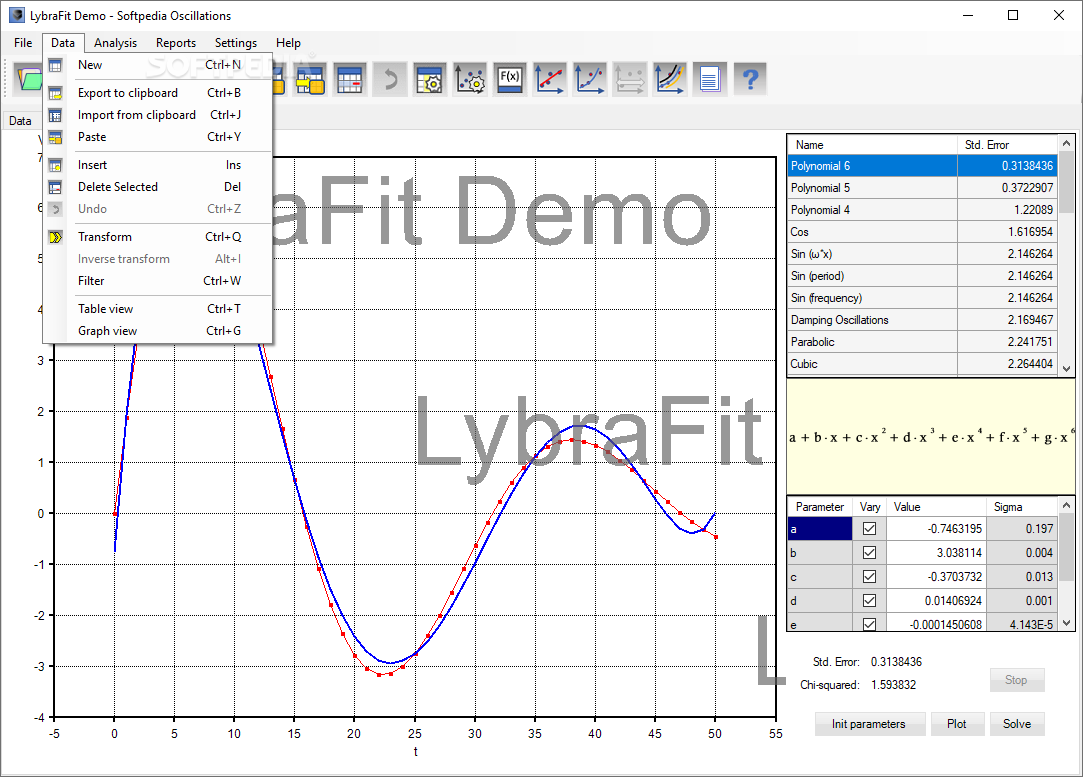Click the icon next to Paste
This screenshot has width=1083, height=777.
(55, 137)
